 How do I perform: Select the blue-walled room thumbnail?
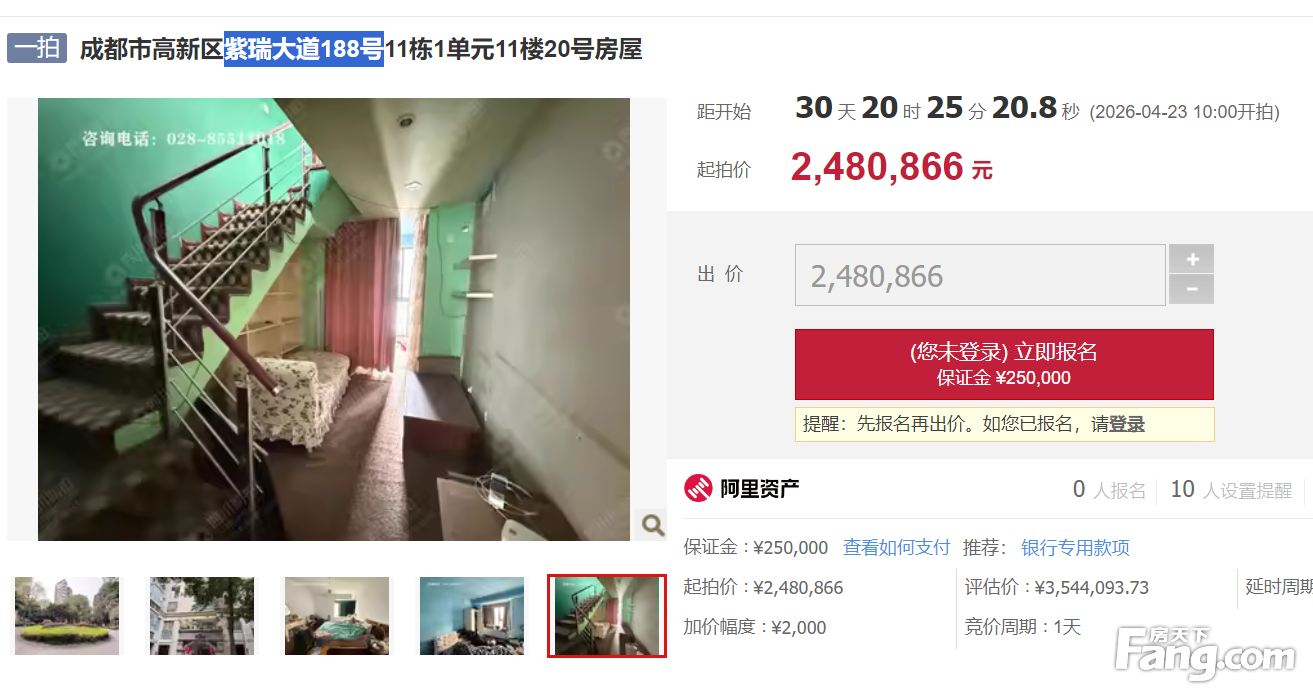472,616
